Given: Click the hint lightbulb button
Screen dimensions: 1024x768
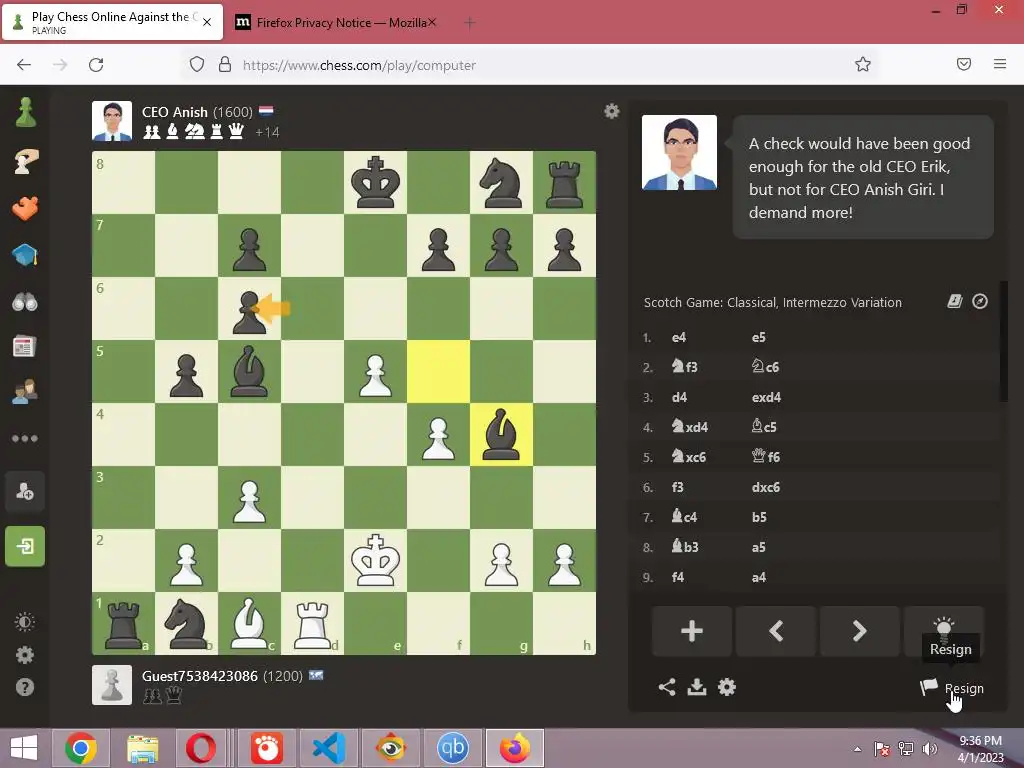Looking at the screenshot, I should pos(944,626).
